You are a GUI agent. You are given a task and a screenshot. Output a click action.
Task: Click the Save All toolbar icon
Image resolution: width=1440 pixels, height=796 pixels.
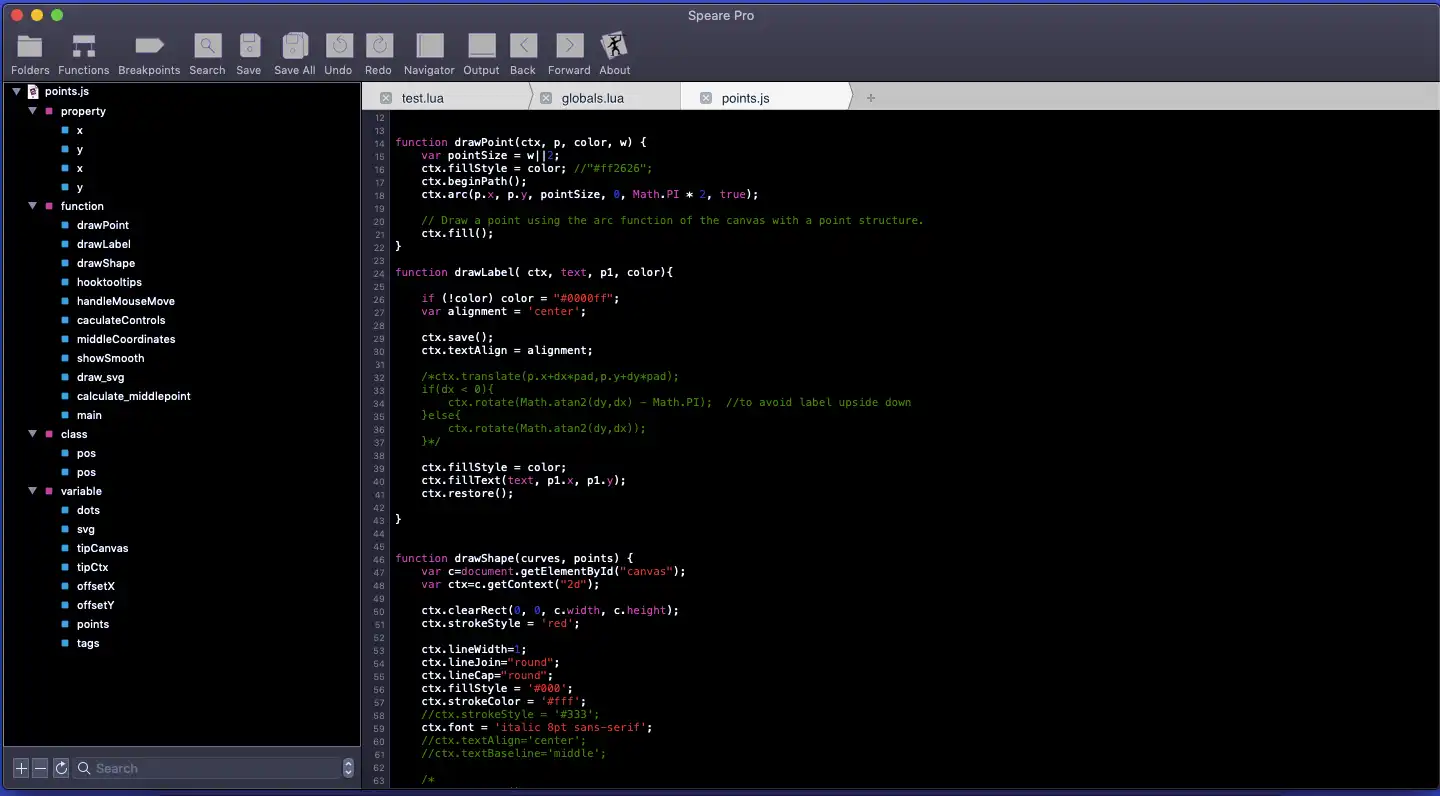pyautogui.click(x=294, y=47)
